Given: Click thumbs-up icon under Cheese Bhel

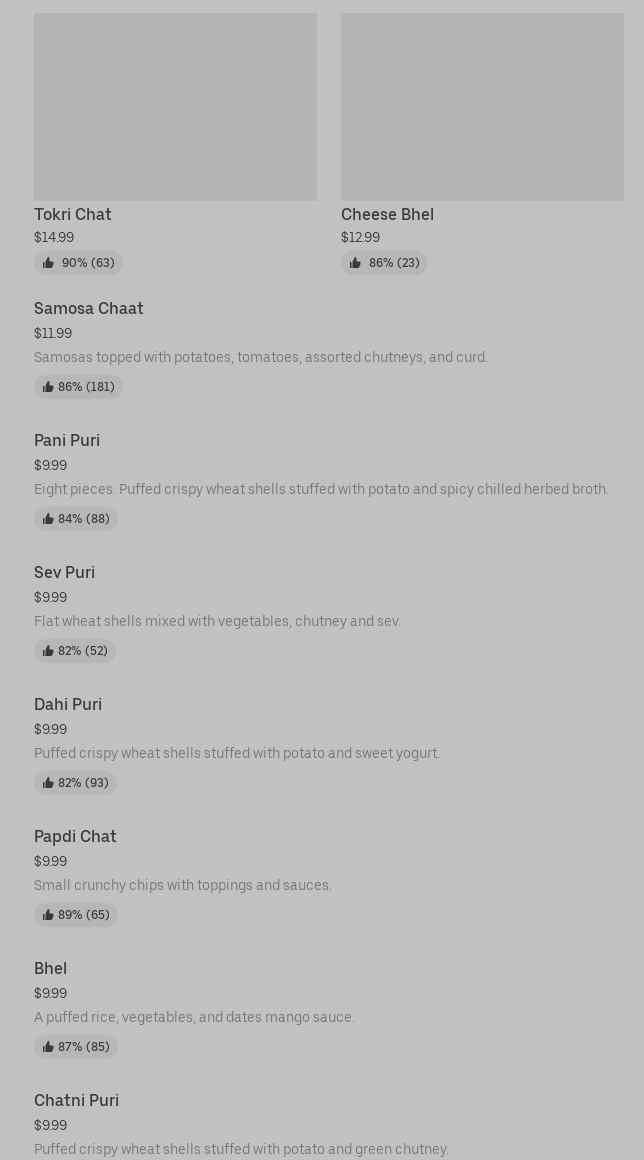Looking at the screenshot, I should point(355,263).
